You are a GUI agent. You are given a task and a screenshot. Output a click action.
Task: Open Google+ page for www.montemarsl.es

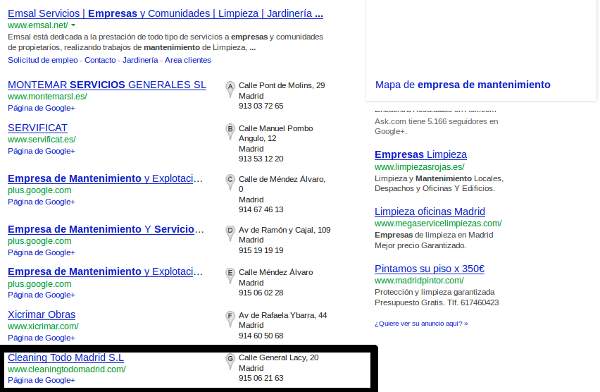[x=41, y=108]
